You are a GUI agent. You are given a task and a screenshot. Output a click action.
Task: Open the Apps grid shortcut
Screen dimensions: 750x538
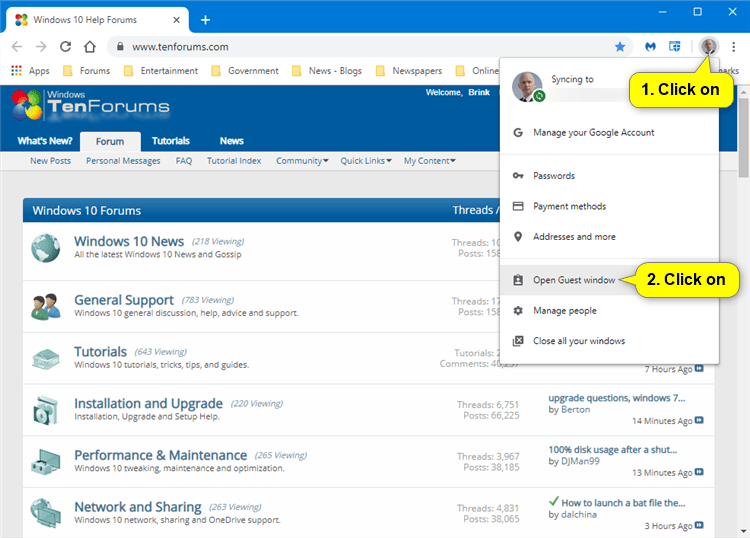click(x=30, y=71)
